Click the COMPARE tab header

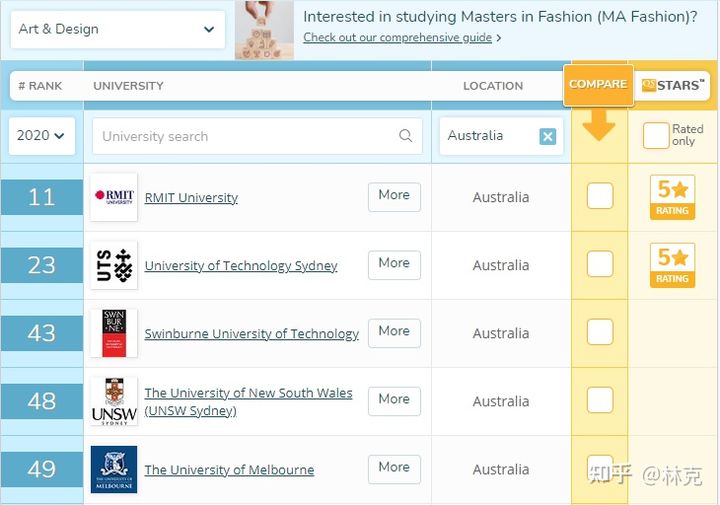[598, 84]
